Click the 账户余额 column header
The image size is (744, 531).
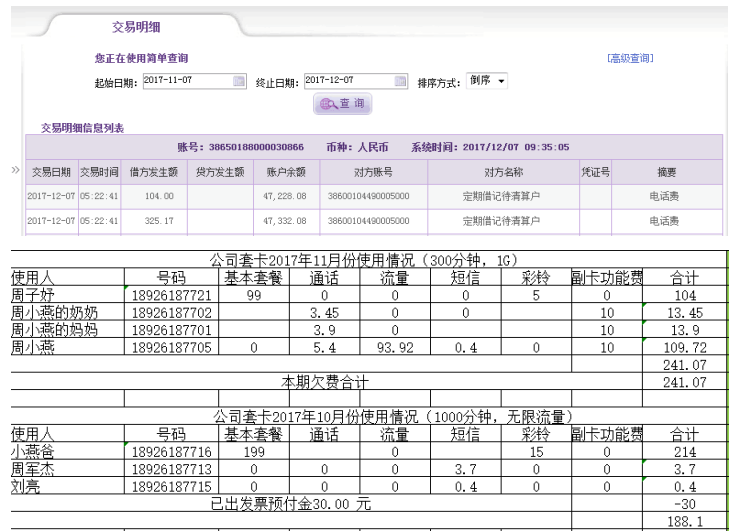pos(285,172)
